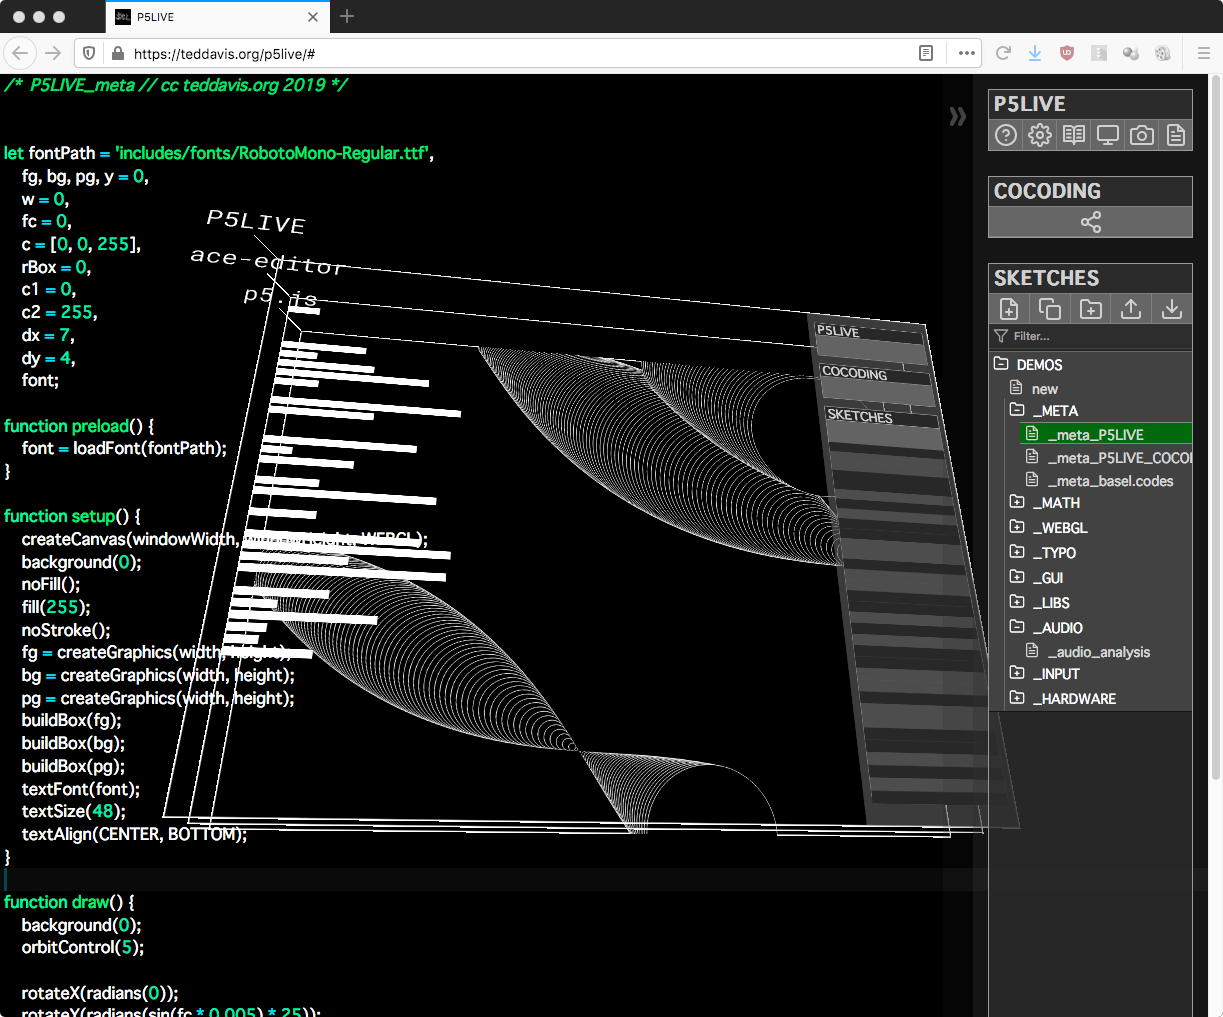Open the _meta_basel.codes sketch
The width and height of the screenshot is (1223, 1017).
coord(1110,481)
